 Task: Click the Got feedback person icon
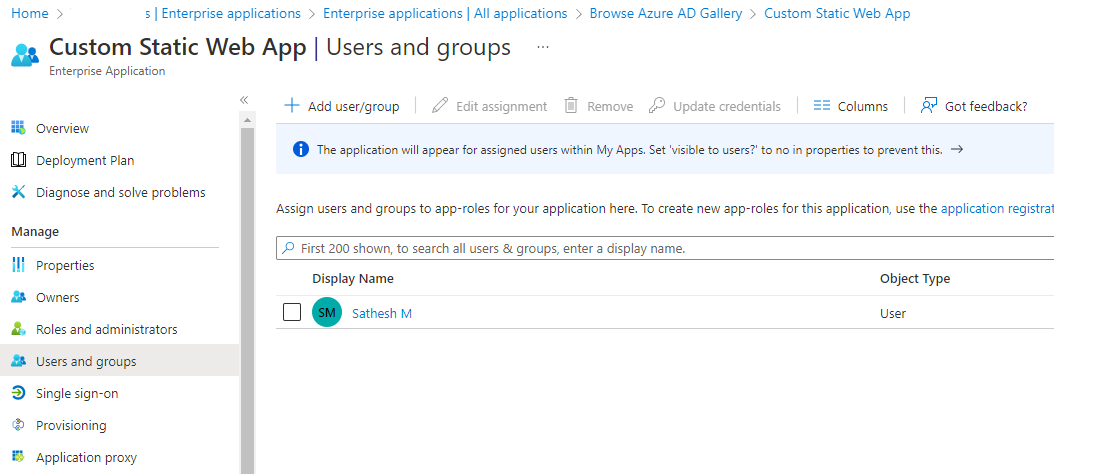[929, 105]
